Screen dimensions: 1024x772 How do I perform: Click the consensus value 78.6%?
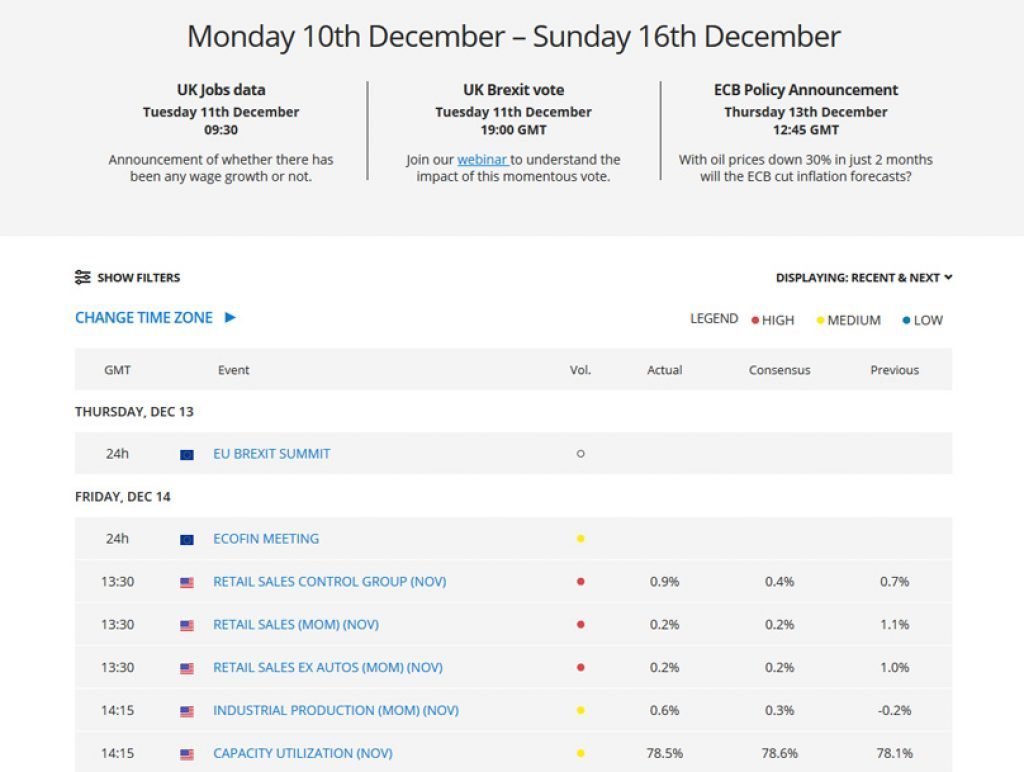[779, 753]
